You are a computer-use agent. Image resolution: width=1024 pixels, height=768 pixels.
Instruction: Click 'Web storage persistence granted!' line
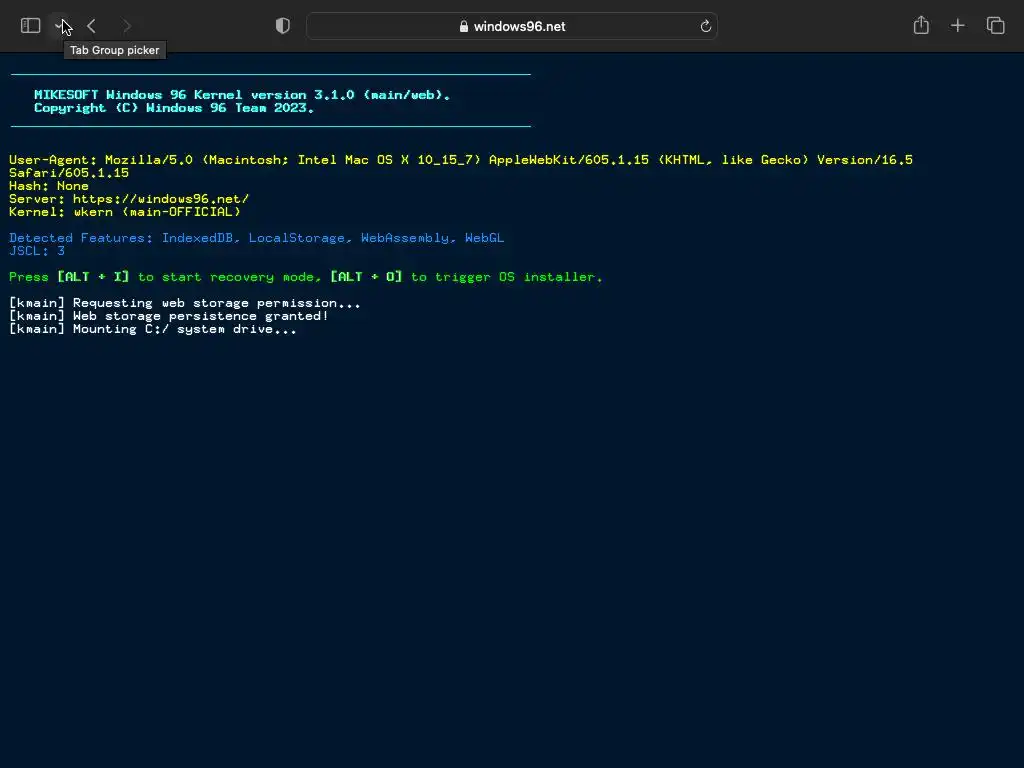click(168, 316)
